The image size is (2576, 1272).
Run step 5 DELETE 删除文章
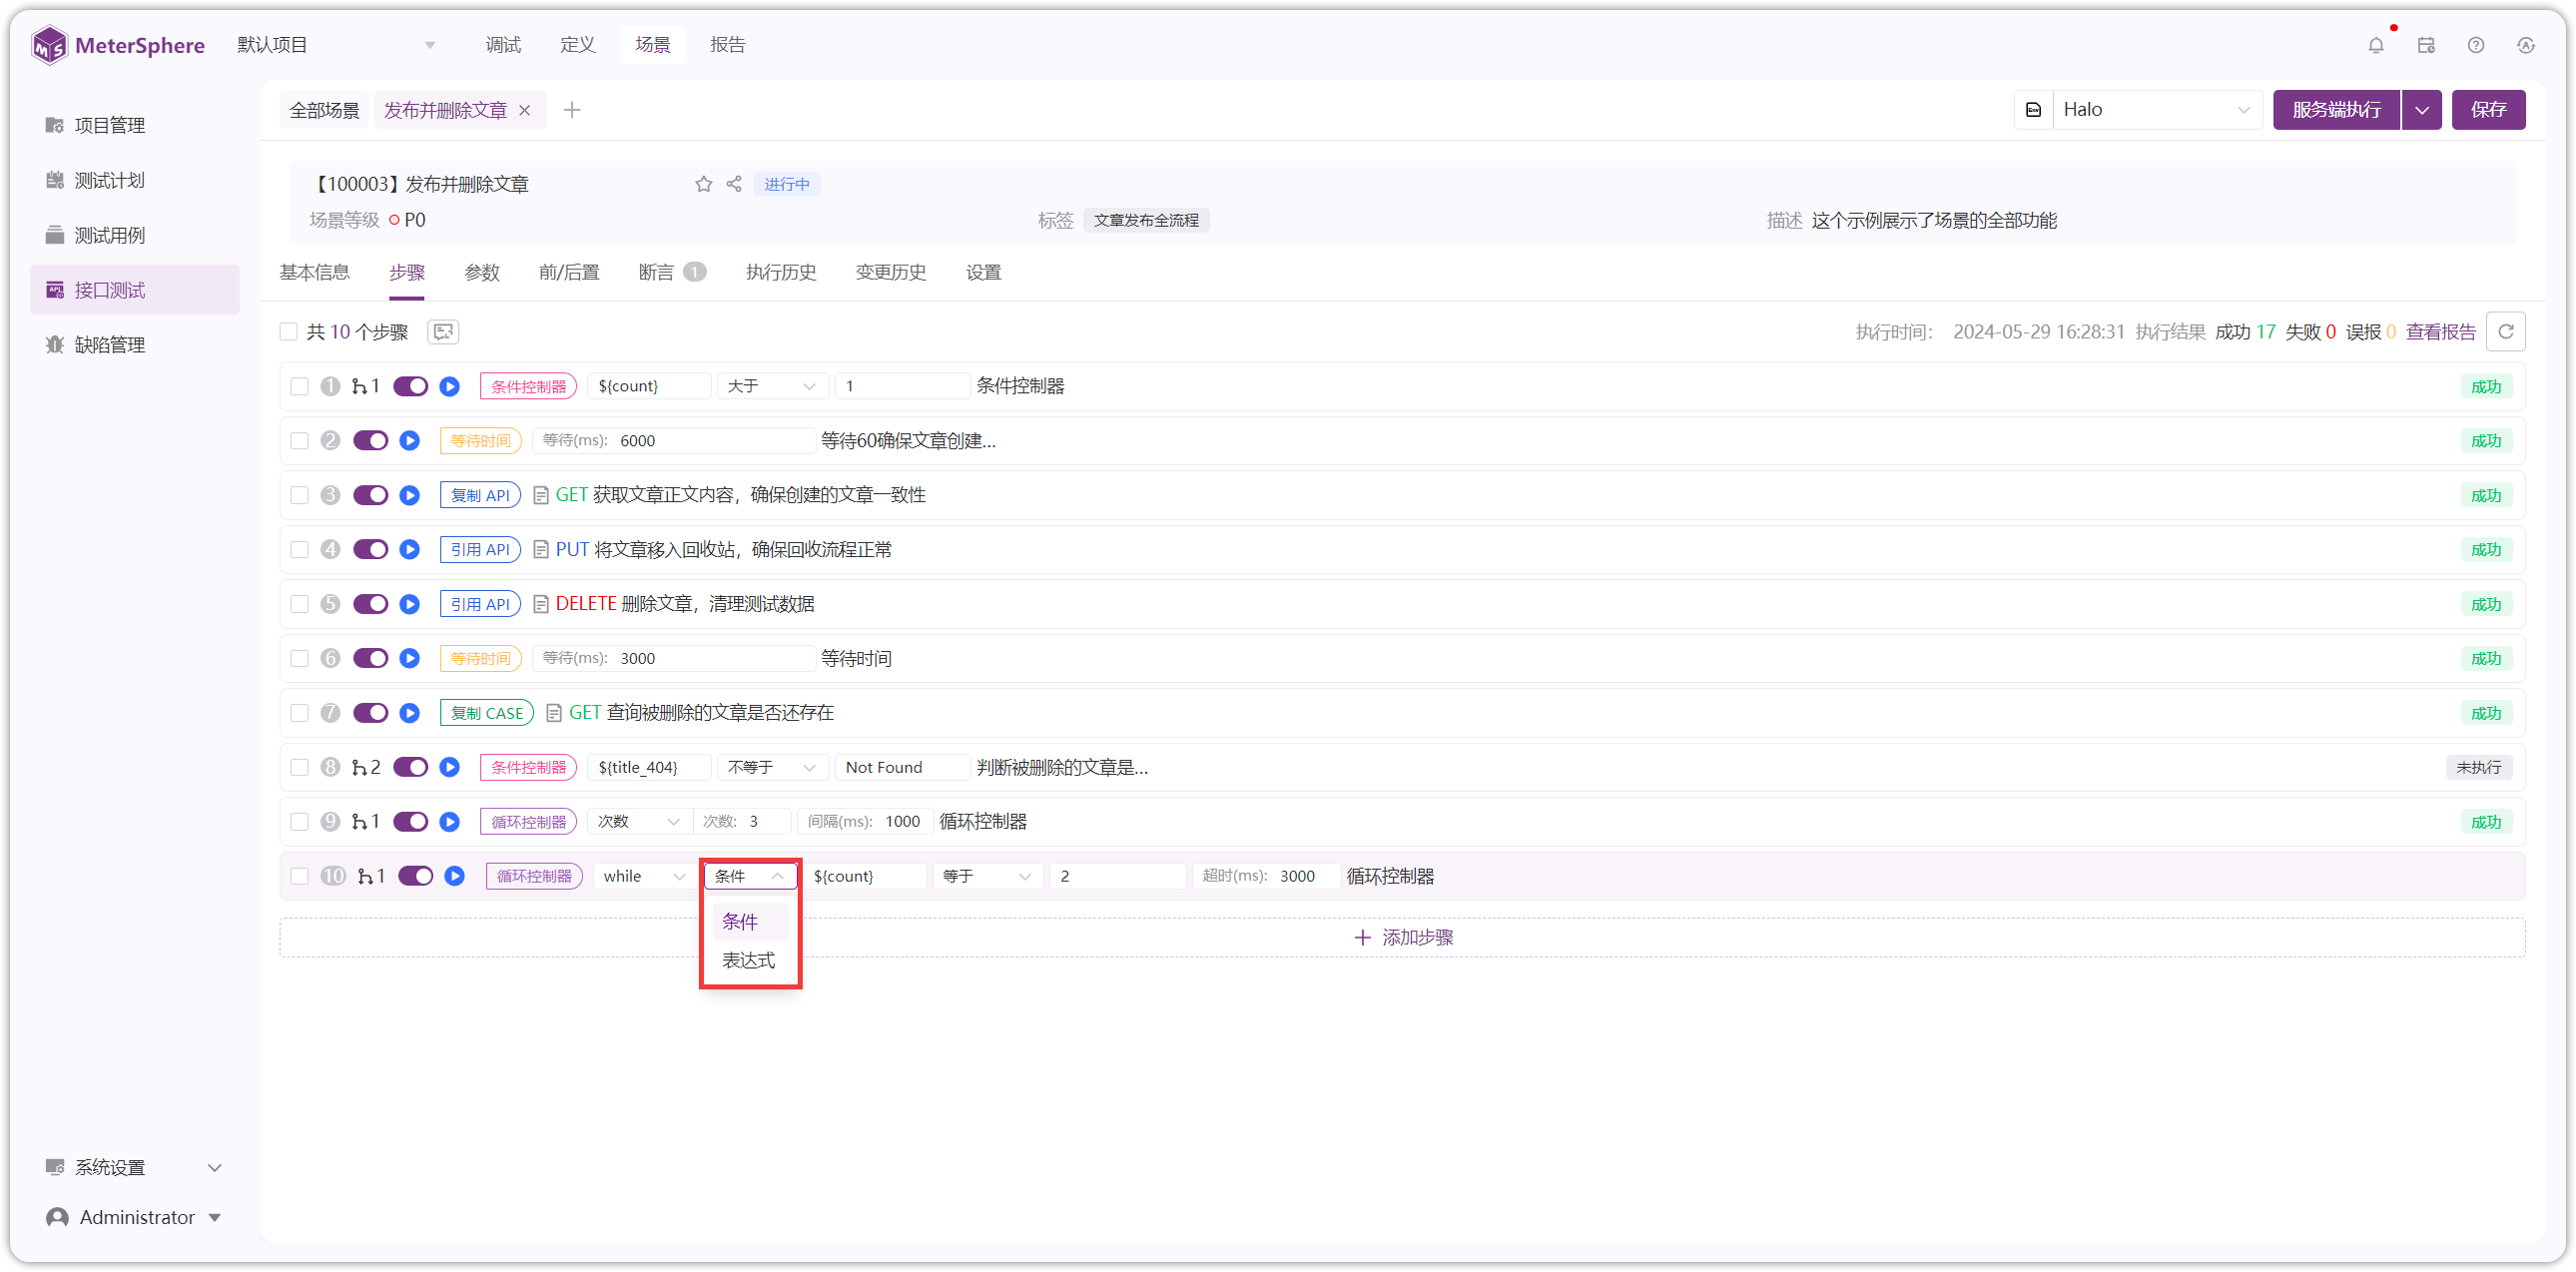pos(410,604)
